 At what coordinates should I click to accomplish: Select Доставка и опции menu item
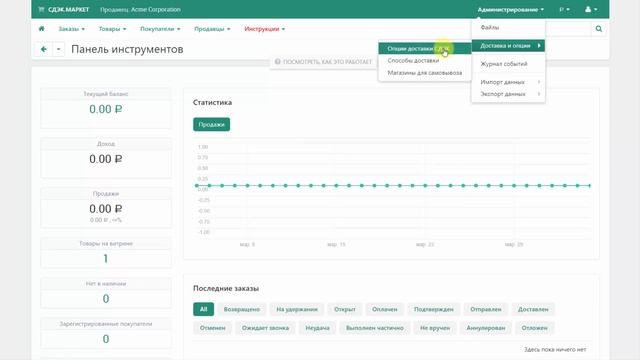point(508,46)
